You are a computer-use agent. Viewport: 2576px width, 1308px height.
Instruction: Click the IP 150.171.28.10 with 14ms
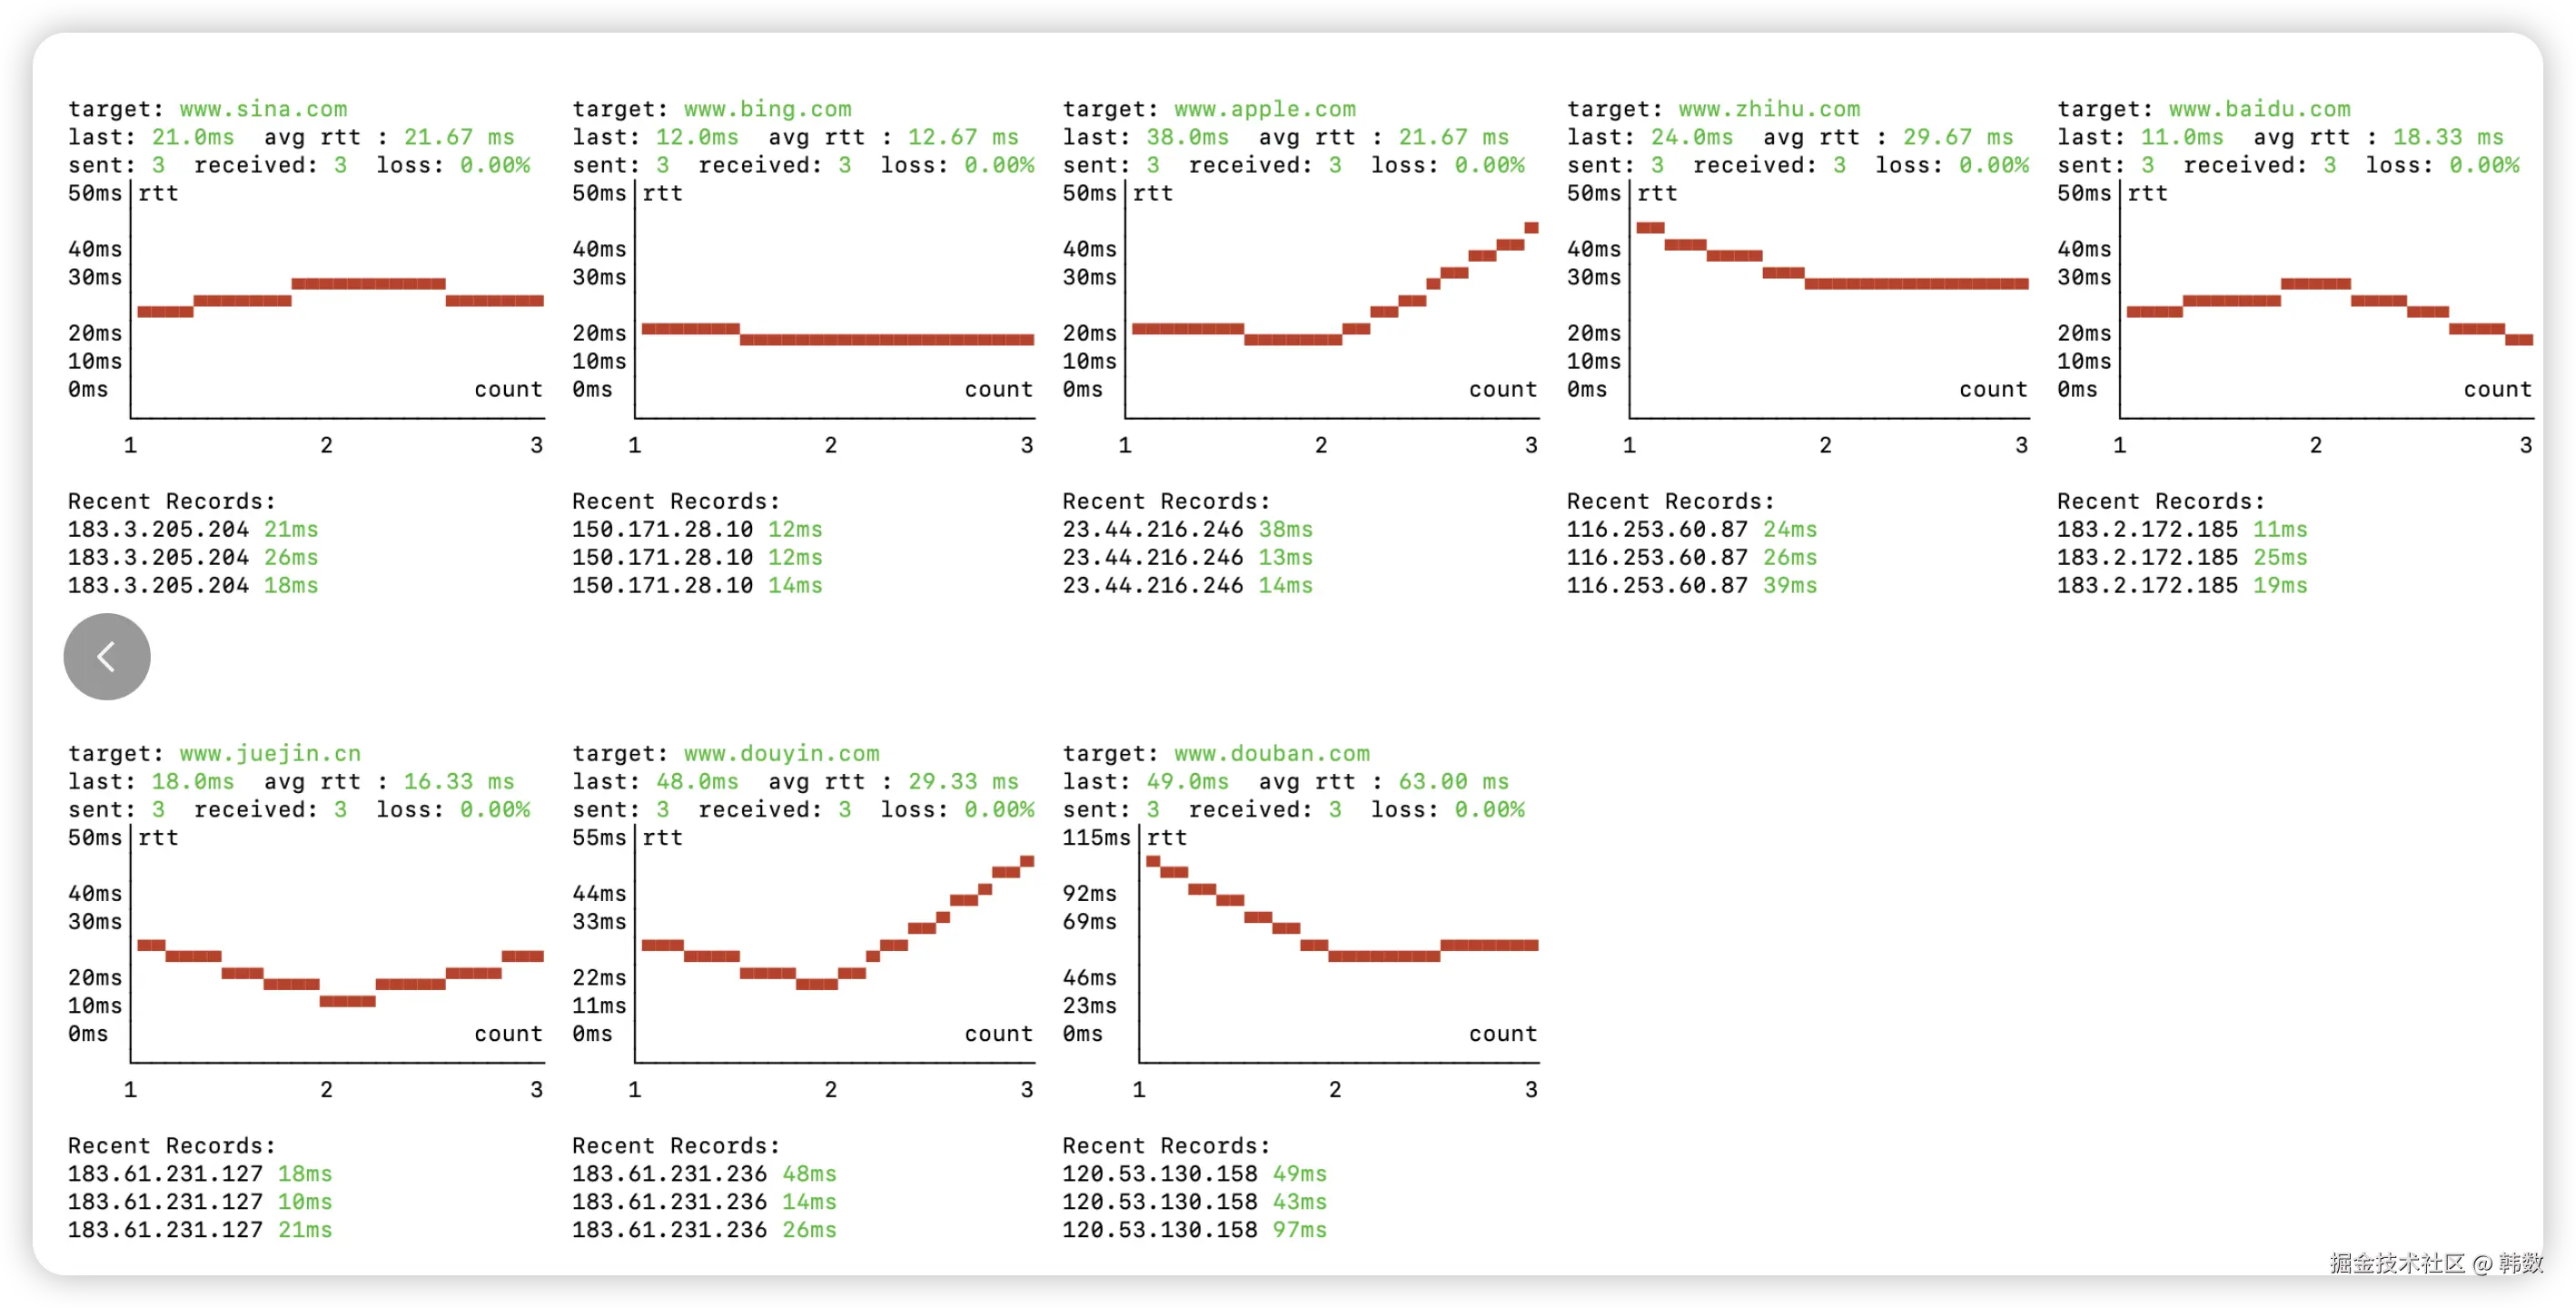[662, 585]
